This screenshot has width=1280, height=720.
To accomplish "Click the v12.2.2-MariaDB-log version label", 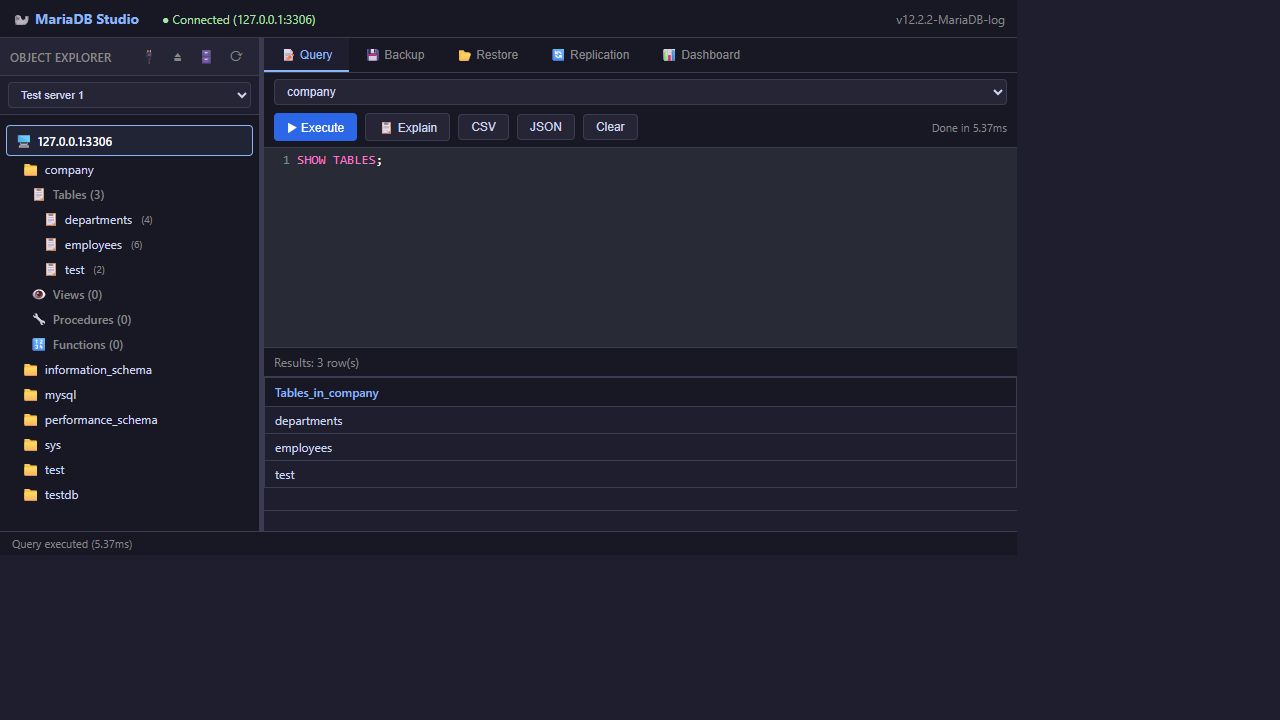I will coord(950,20).
